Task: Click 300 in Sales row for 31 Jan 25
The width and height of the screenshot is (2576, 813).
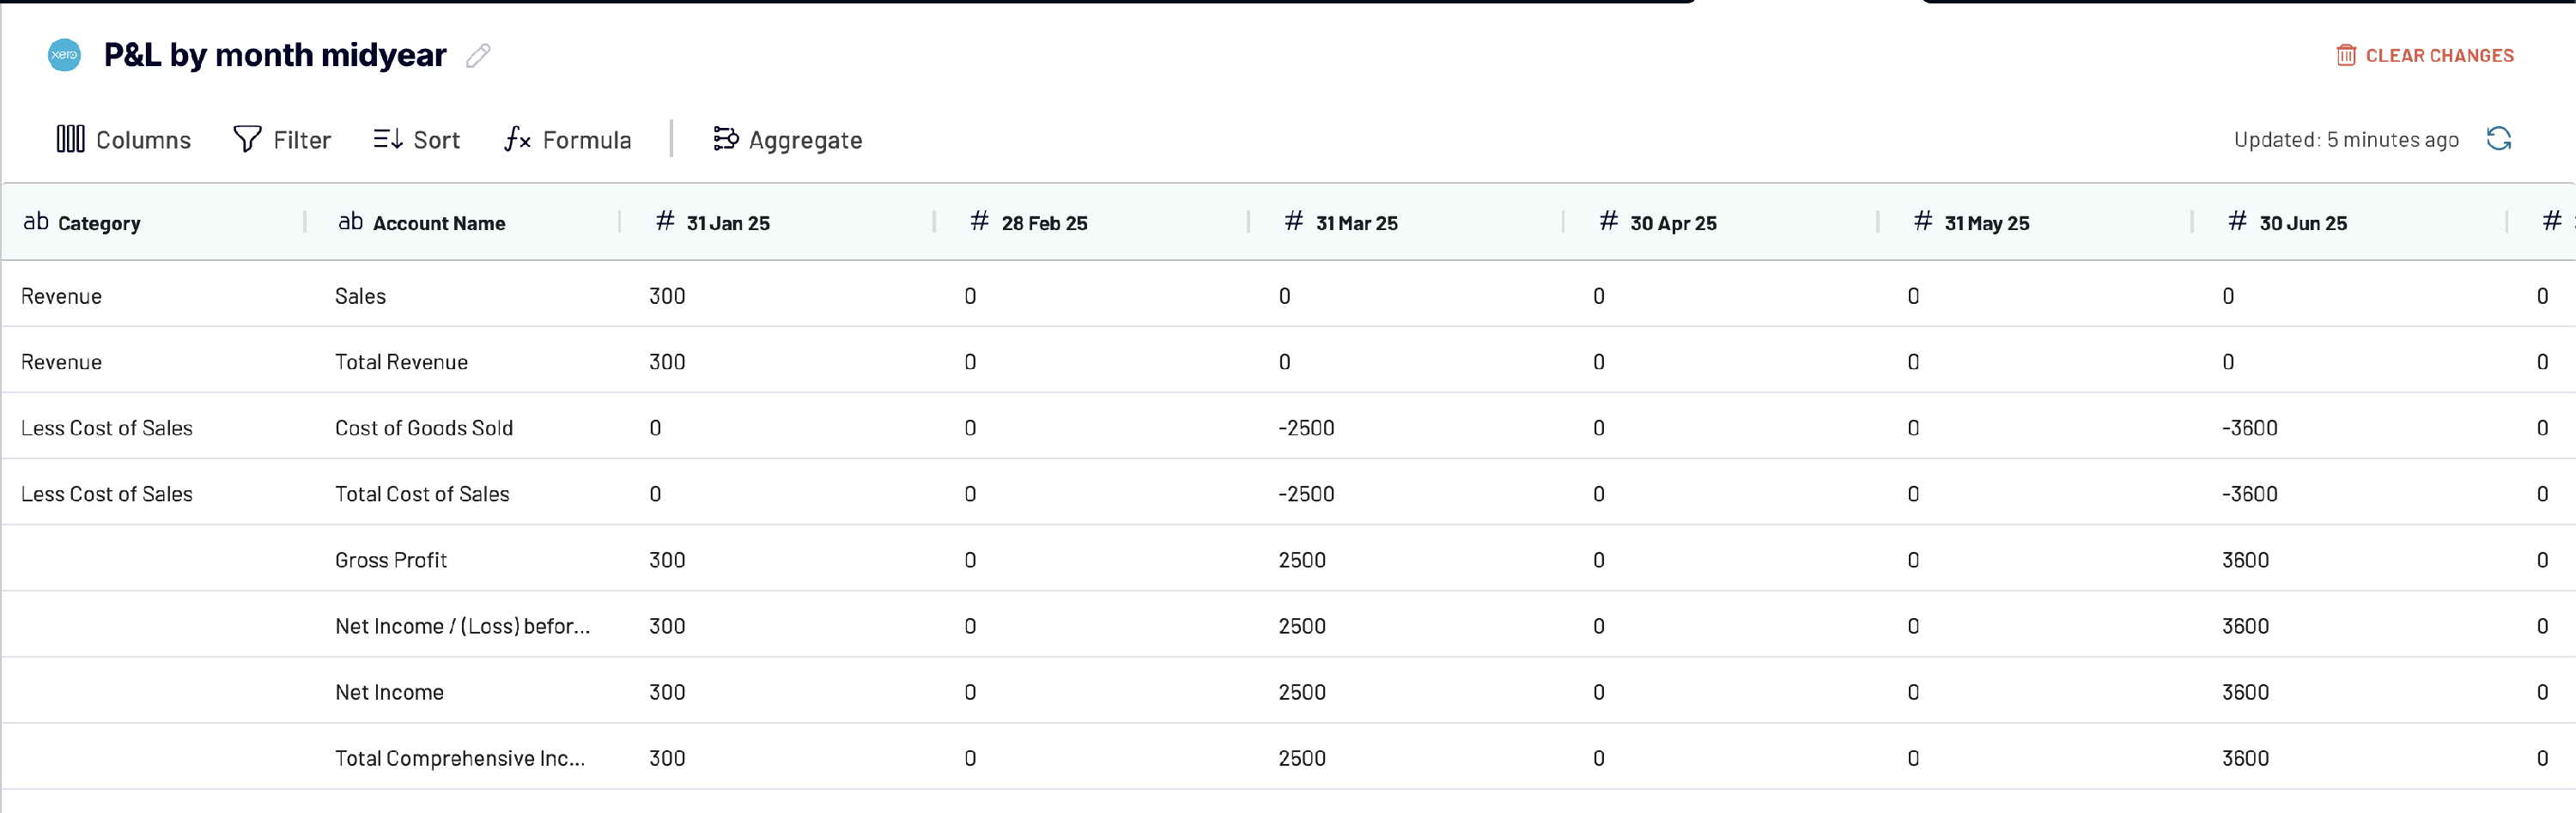Action: point(667,296)
